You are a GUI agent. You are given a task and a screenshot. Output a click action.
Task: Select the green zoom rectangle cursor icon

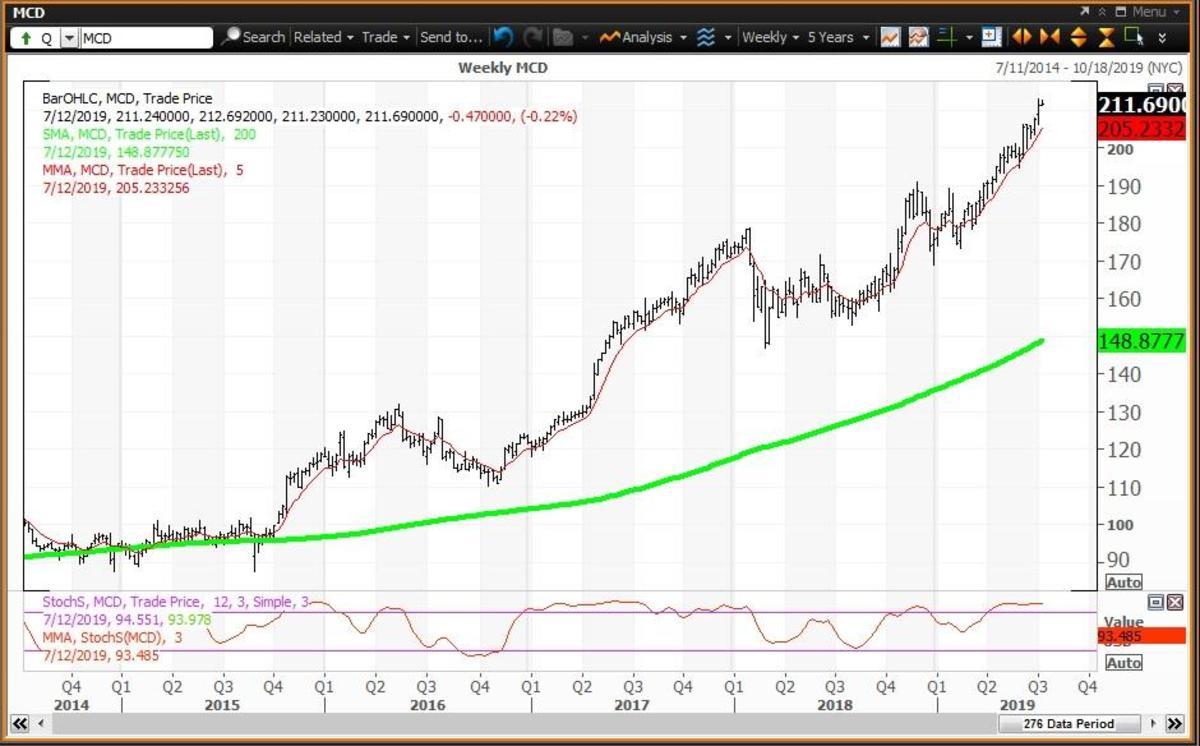(1133, 36)
